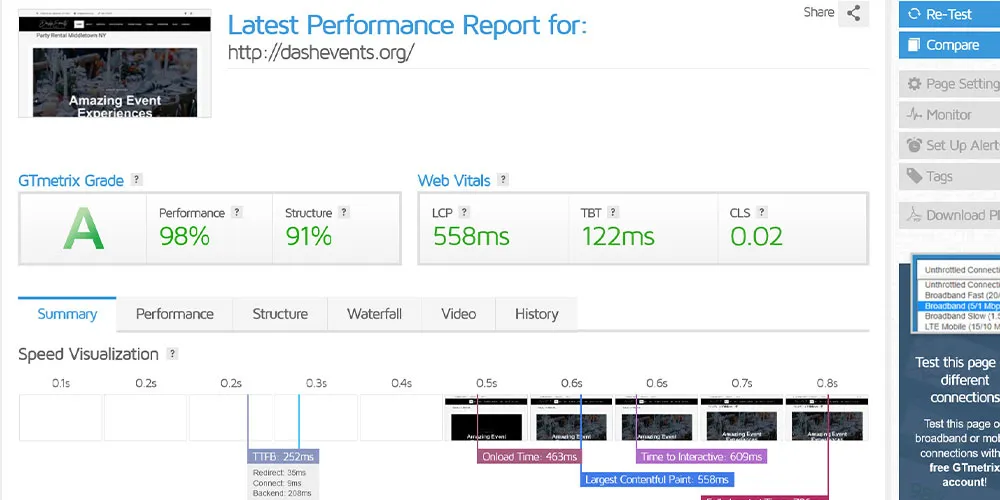Open help icon beside GTmetrix Grade
The image size is (1000, 500).
[136, 180]
